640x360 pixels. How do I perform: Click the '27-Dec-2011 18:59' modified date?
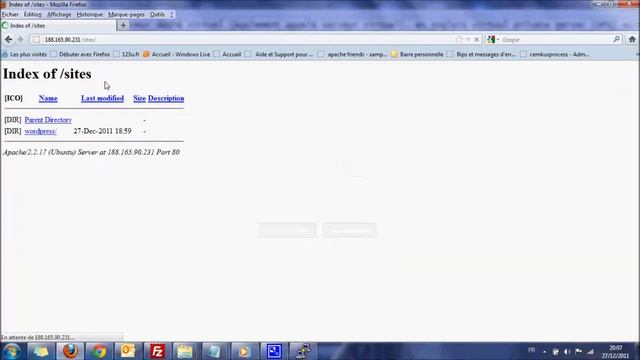(x=102, y=131)
